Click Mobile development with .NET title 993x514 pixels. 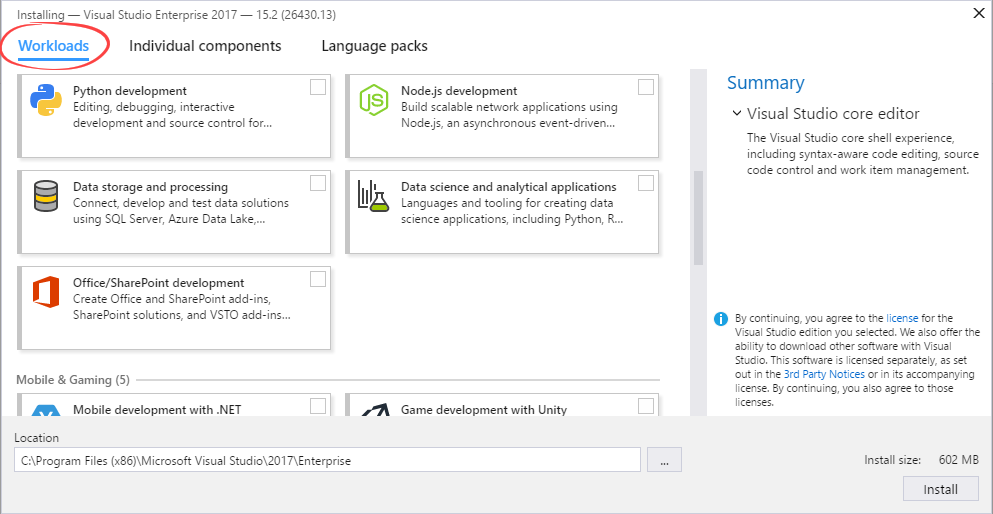[157, 410]
